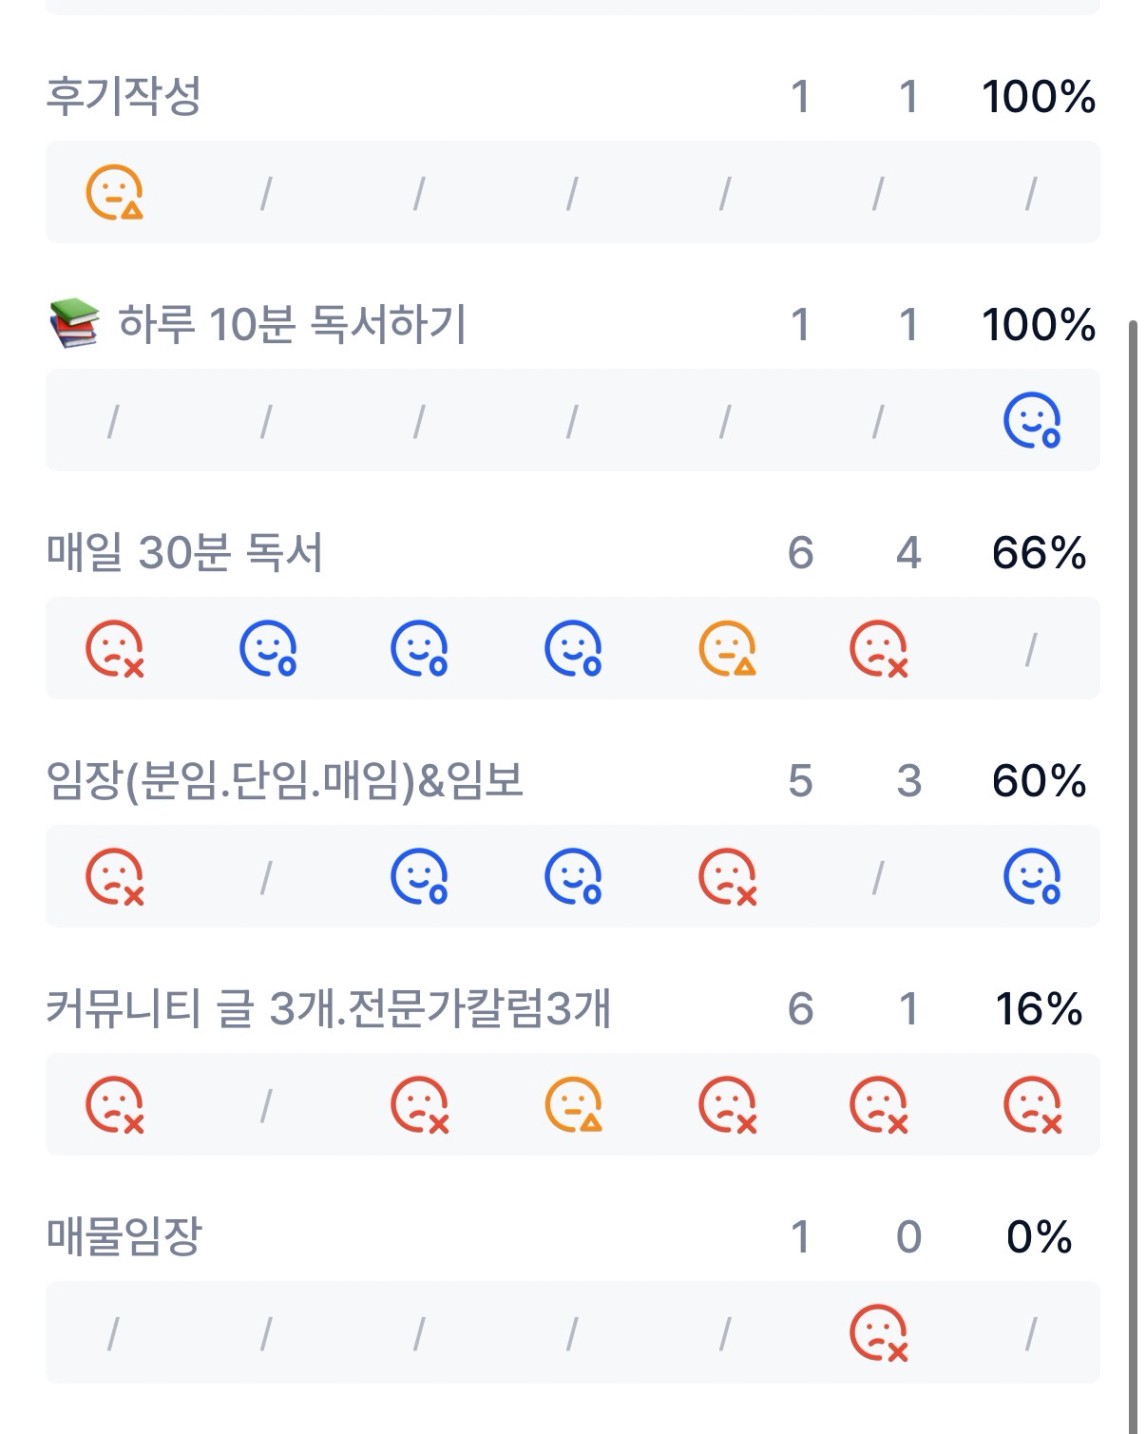This screenshot has height=1434, width=1146.
Task: Toggle the empty slash day in 커뮤니티 글 row
Action: (x=266, y=1106)
